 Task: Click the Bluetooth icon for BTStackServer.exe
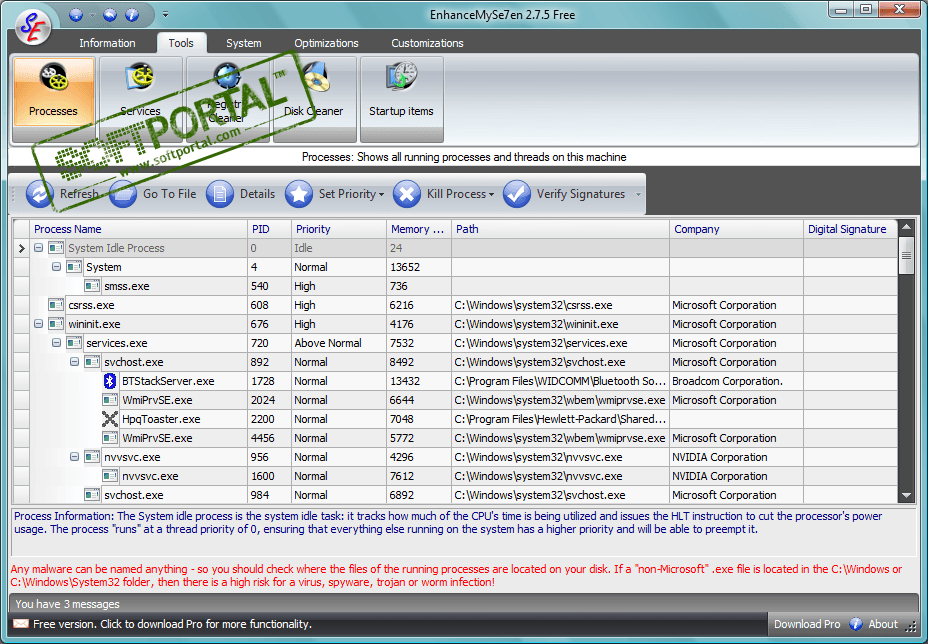click(x=109, y=381)
